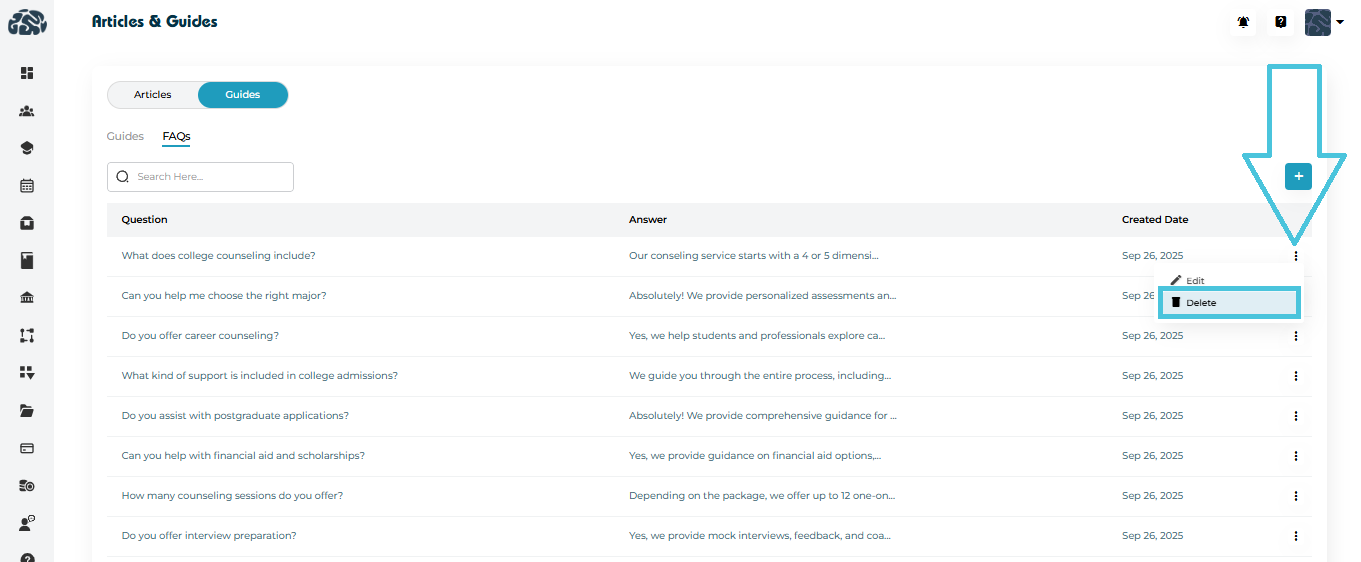Viewport: 1361px width, 562px height.
Task: Open three-dot menu for postgraduate applications row
Action: pos(1295,416)
